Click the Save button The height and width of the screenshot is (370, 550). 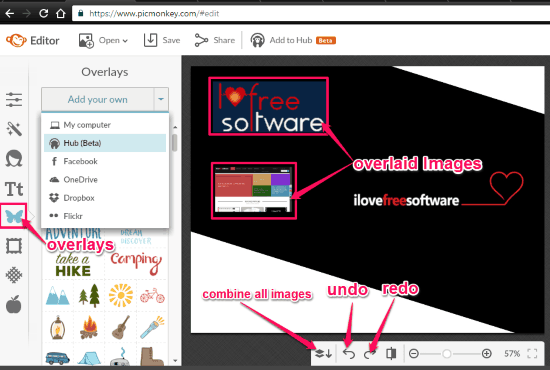[x=162, y=40]
